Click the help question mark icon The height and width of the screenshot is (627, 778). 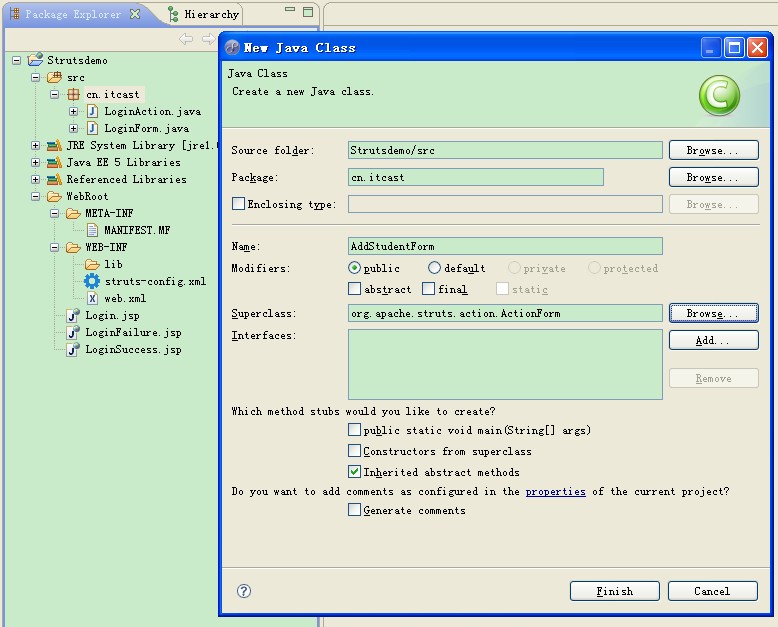click(x=244, y=591)
